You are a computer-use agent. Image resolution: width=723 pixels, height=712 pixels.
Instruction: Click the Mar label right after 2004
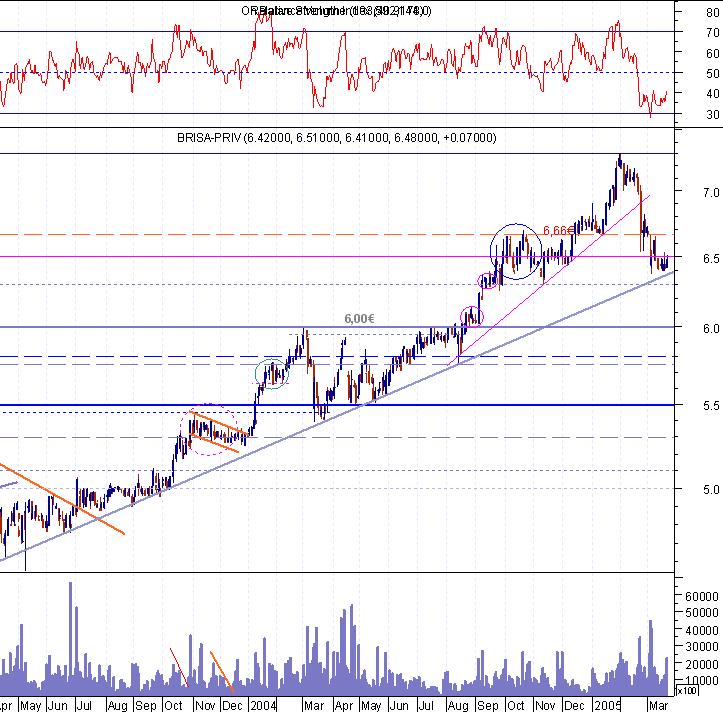click(x=314, y=706)
